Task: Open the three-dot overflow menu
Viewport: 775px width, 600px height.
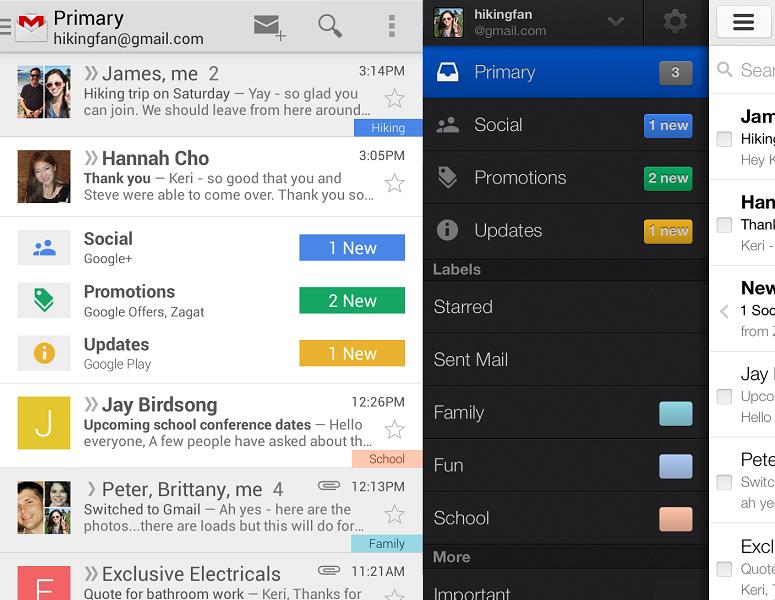Action: tap(391, 26)
